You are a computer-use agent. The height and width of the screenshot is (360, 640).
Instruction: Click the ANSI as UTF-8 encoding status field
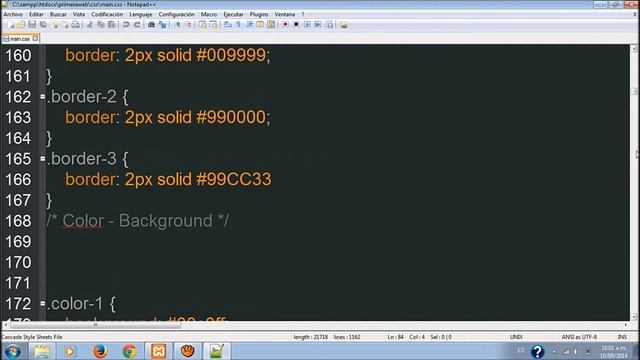point(579,337)
